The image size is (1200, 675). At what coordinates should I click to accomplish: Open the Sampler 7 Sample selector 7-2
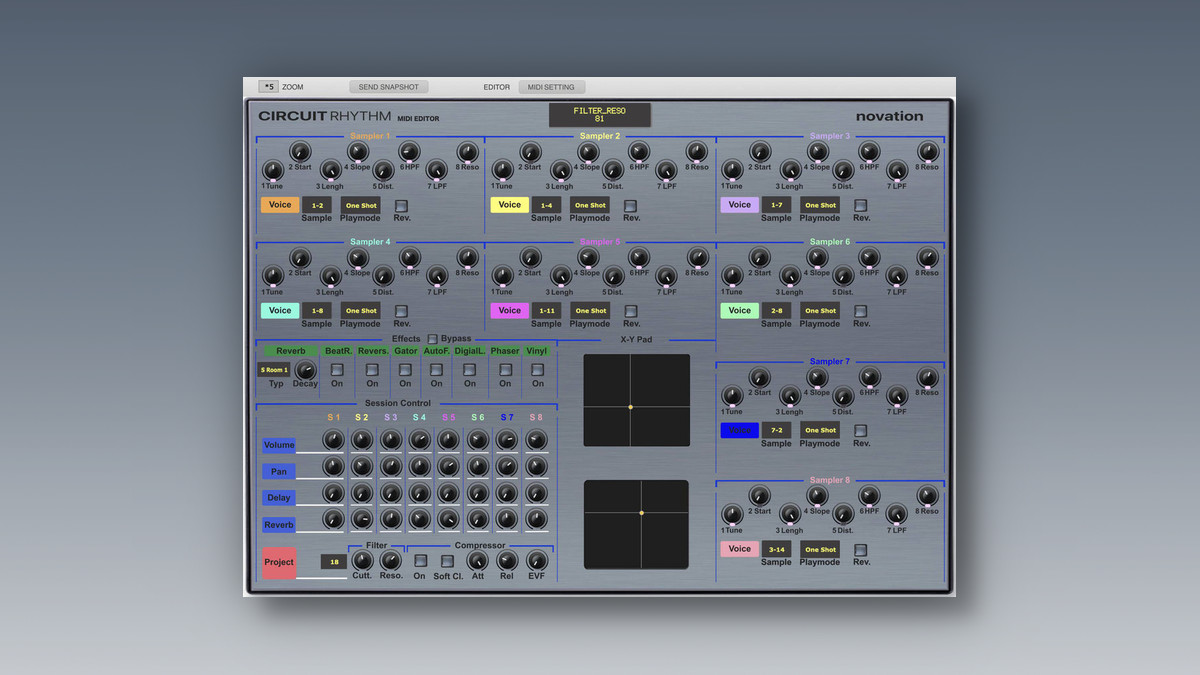776,430
